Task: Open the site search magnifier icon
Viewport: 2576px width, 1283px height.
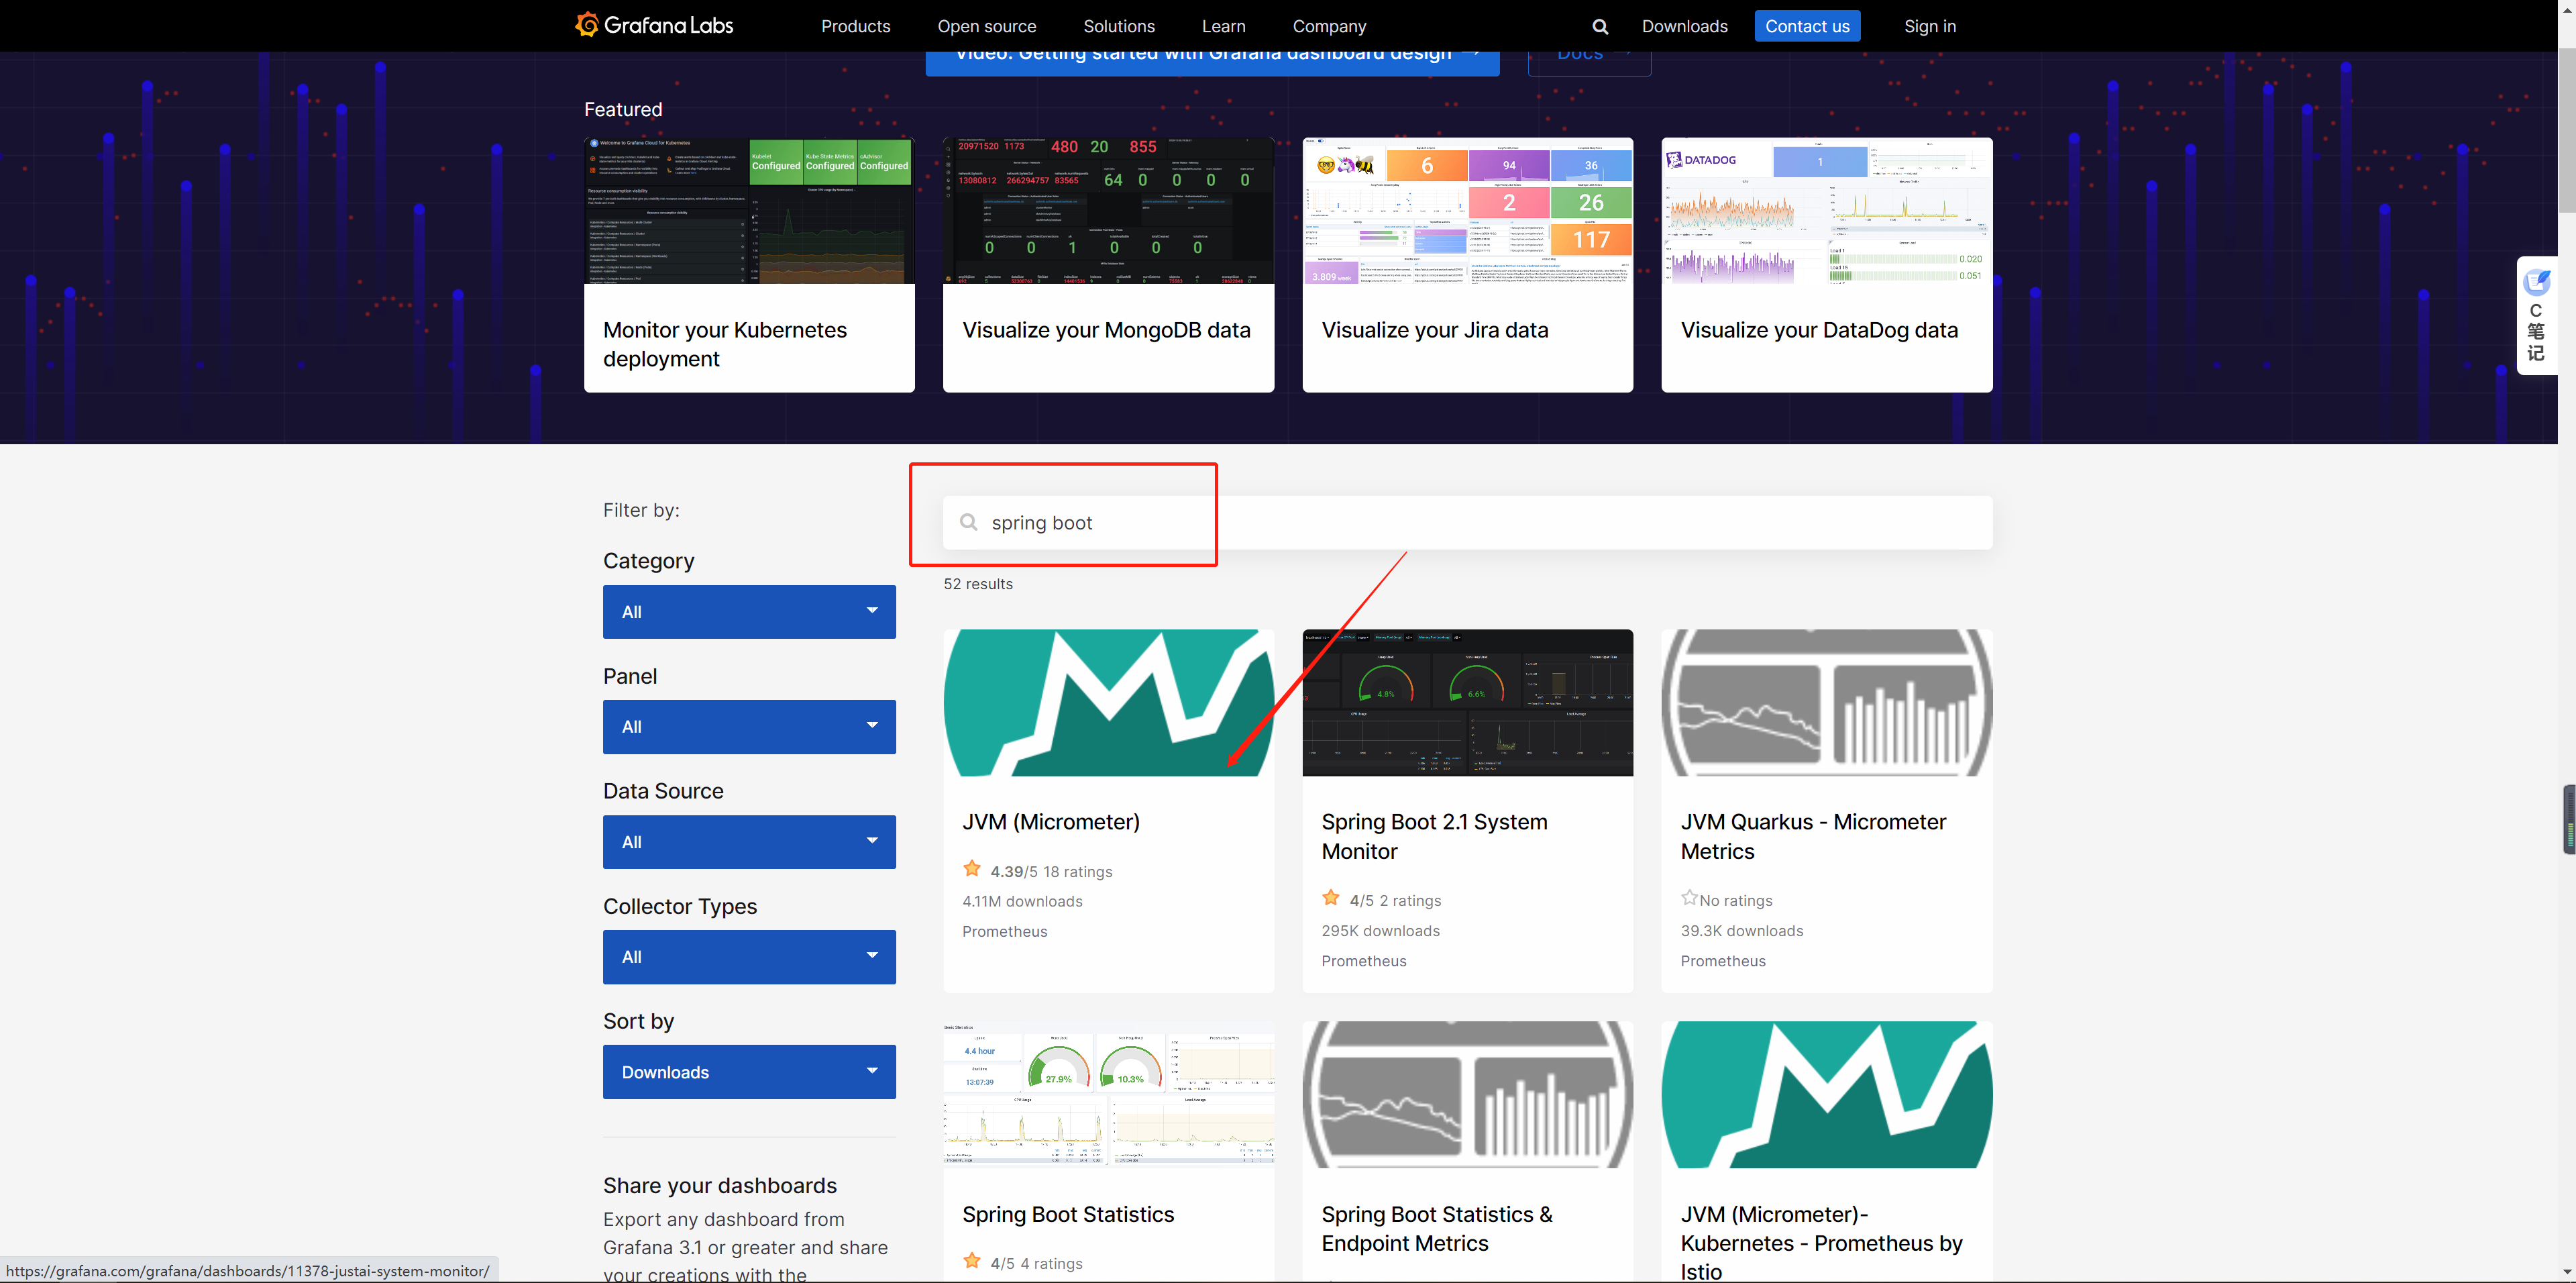Action: click(x=1600, y=27)
